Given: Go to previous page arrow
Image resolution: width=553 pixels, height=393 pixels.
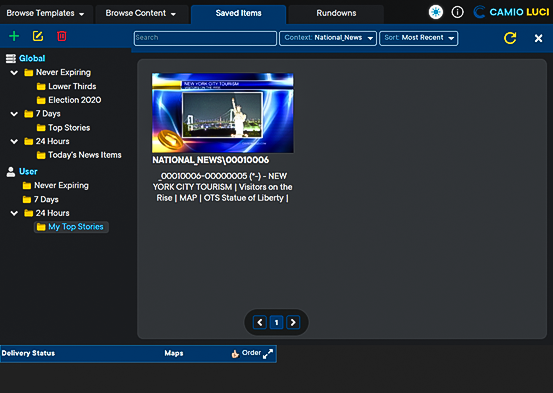Looking at the screenshot, I should click(x=260, y=322).
